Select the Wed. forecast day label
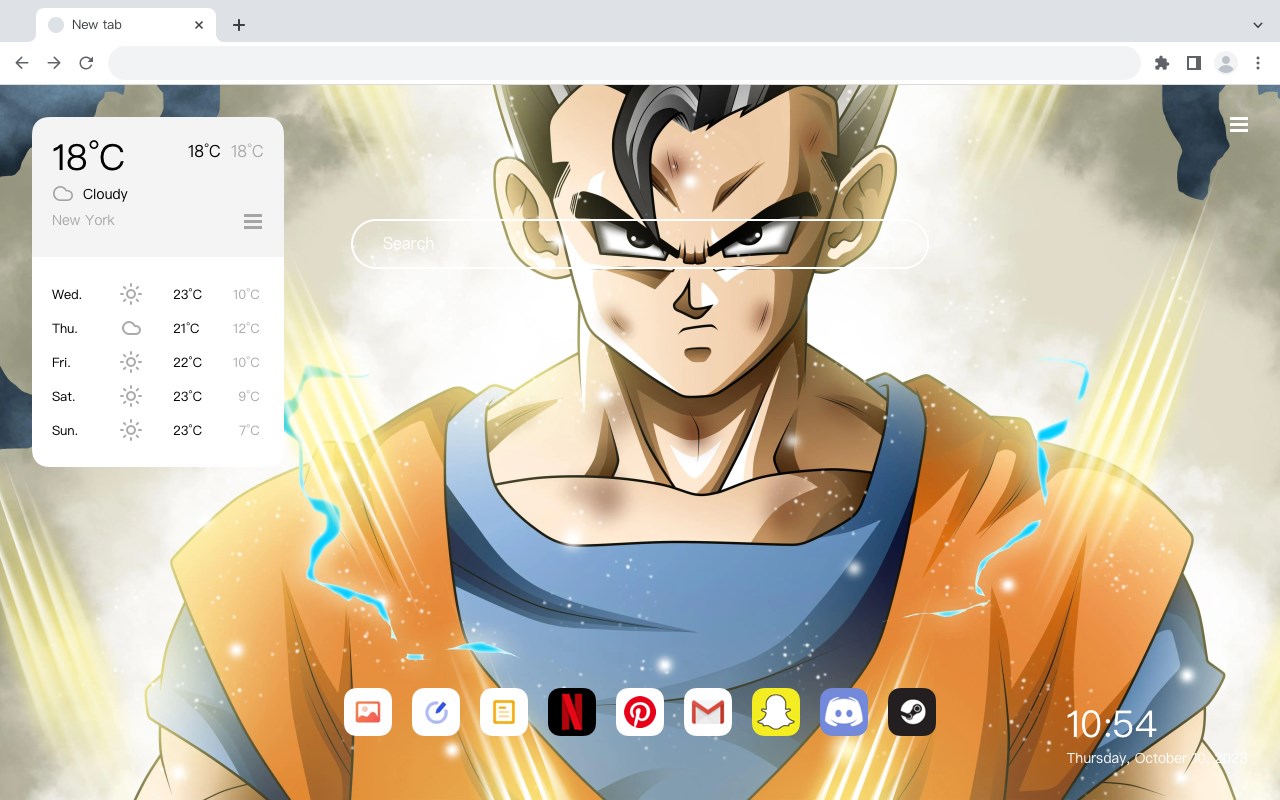Image resolution: width=1280 pixels, height=800 pixels. click(x=67, y=294)
